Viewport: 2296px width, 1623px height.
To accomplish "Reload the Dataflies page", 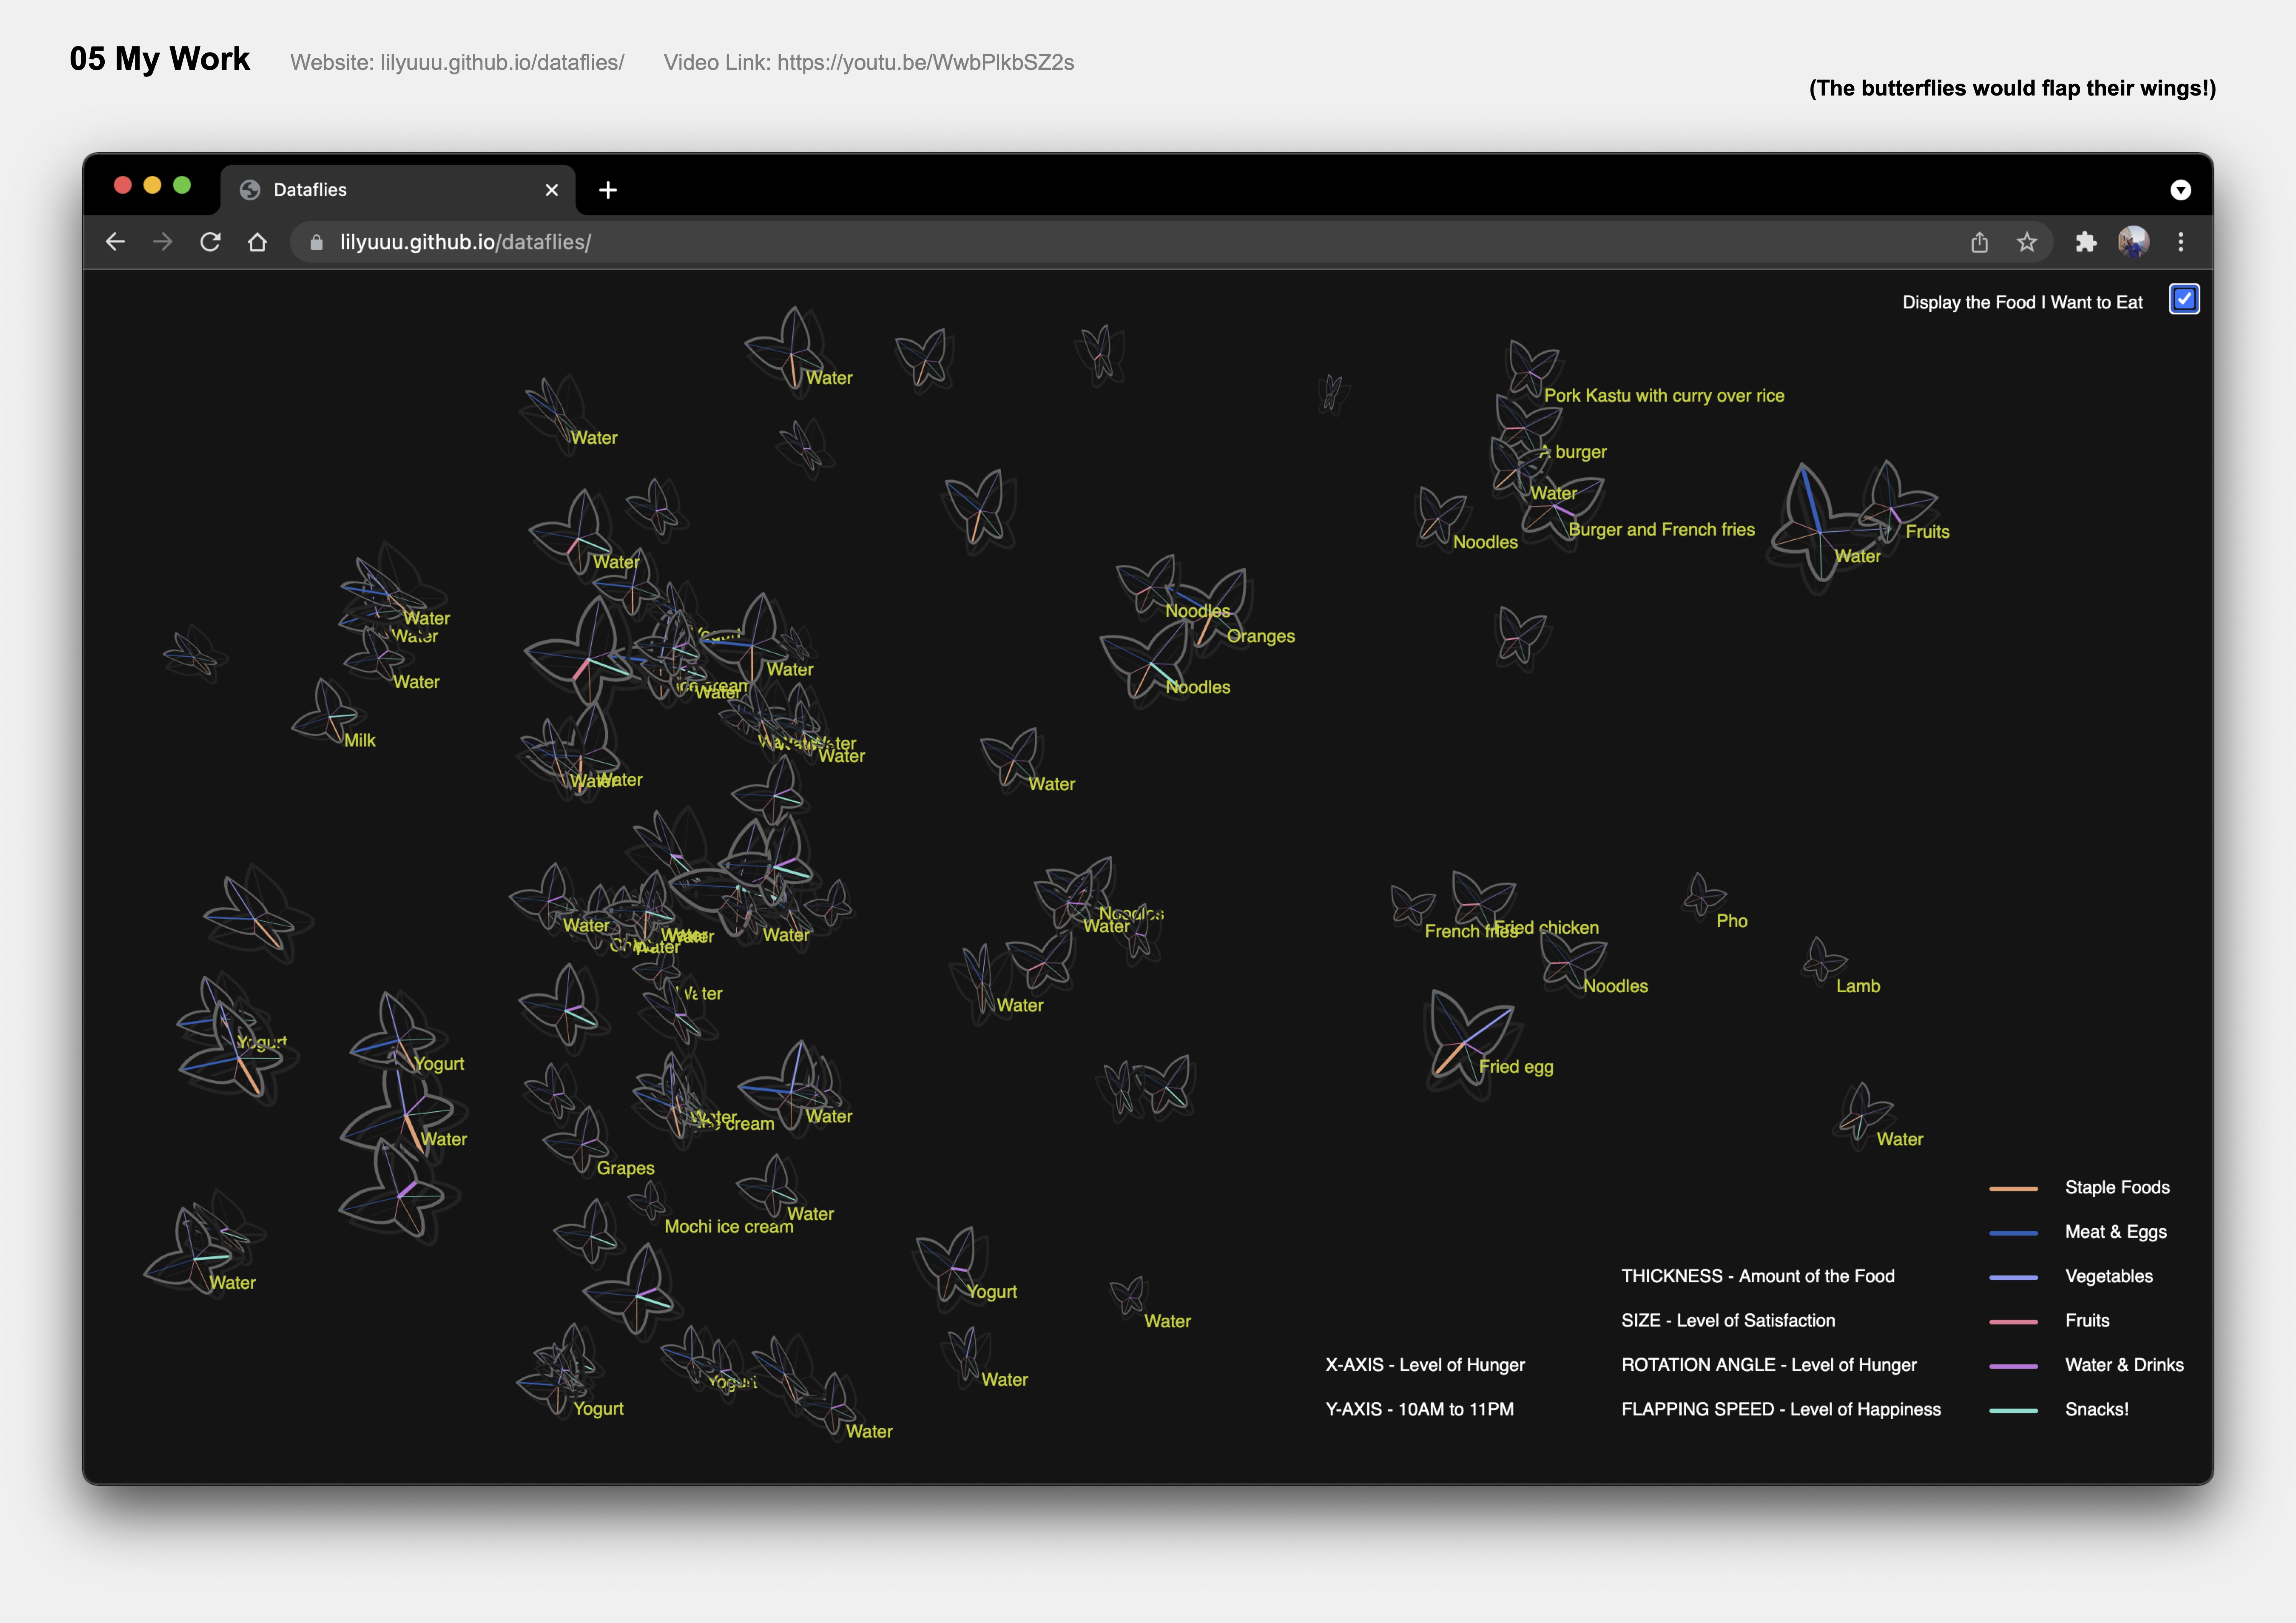I will (210, 242).
